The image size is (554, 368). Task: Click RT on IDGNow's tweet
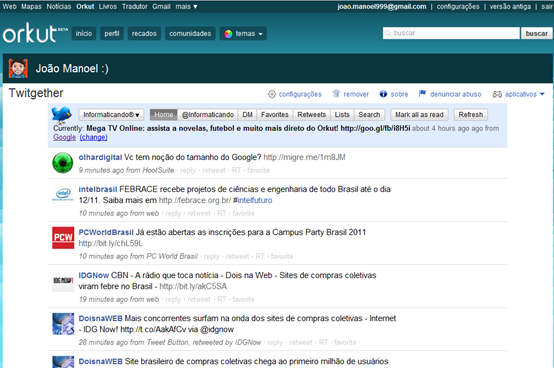pyautogui.click(x=222, y=299)
